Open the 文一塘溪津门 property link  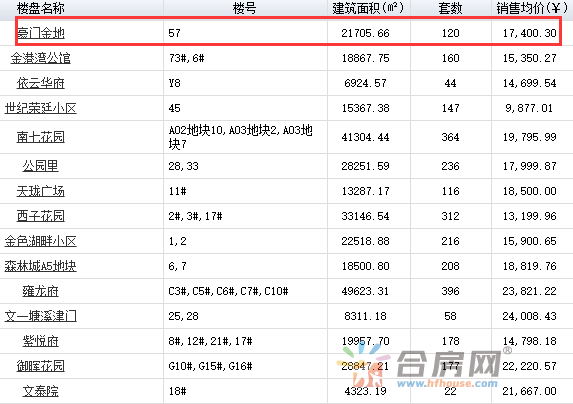41,316
